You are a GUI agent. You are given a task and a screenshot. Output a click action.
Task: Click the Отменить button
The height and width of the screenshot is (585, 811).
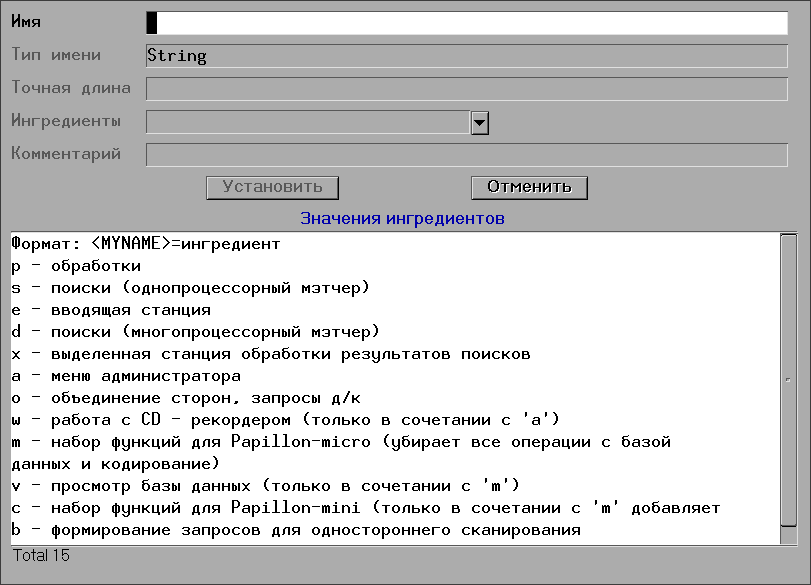pyautogui.click(x=529, y=187)
